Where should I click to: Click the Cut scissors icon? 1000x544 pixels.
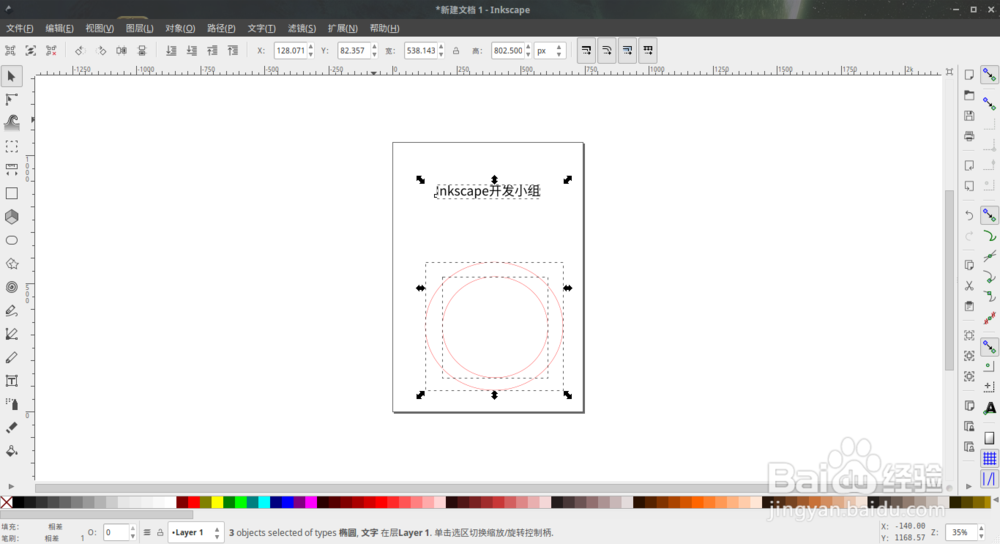tap(969, 286)
